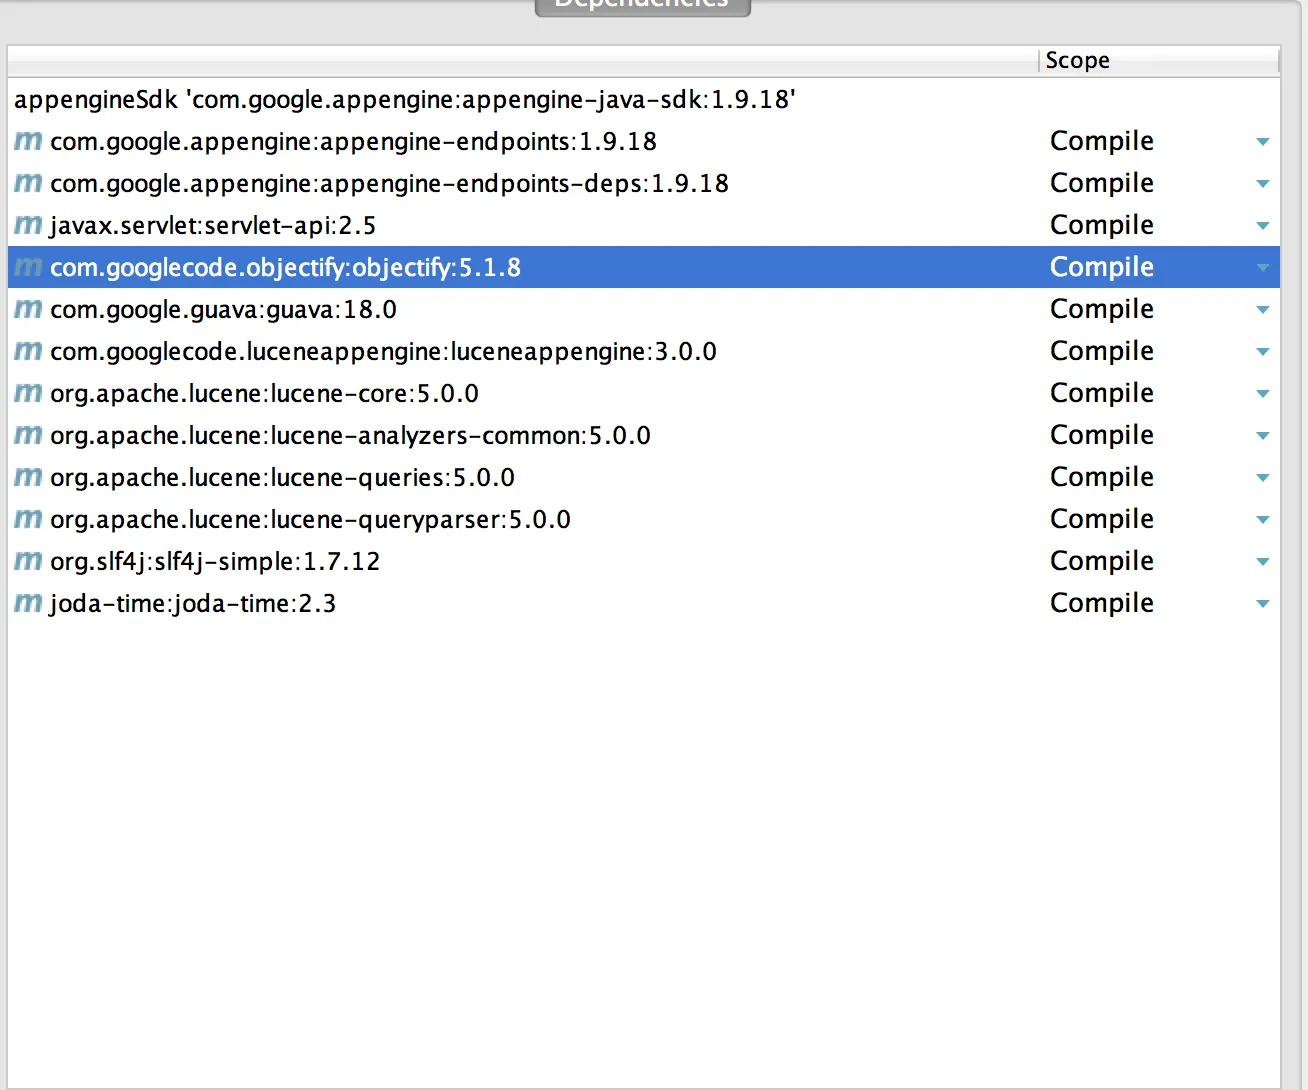
Task: Click Compile scope value for objectify:5.1.8
Action: click(1102, 267)
